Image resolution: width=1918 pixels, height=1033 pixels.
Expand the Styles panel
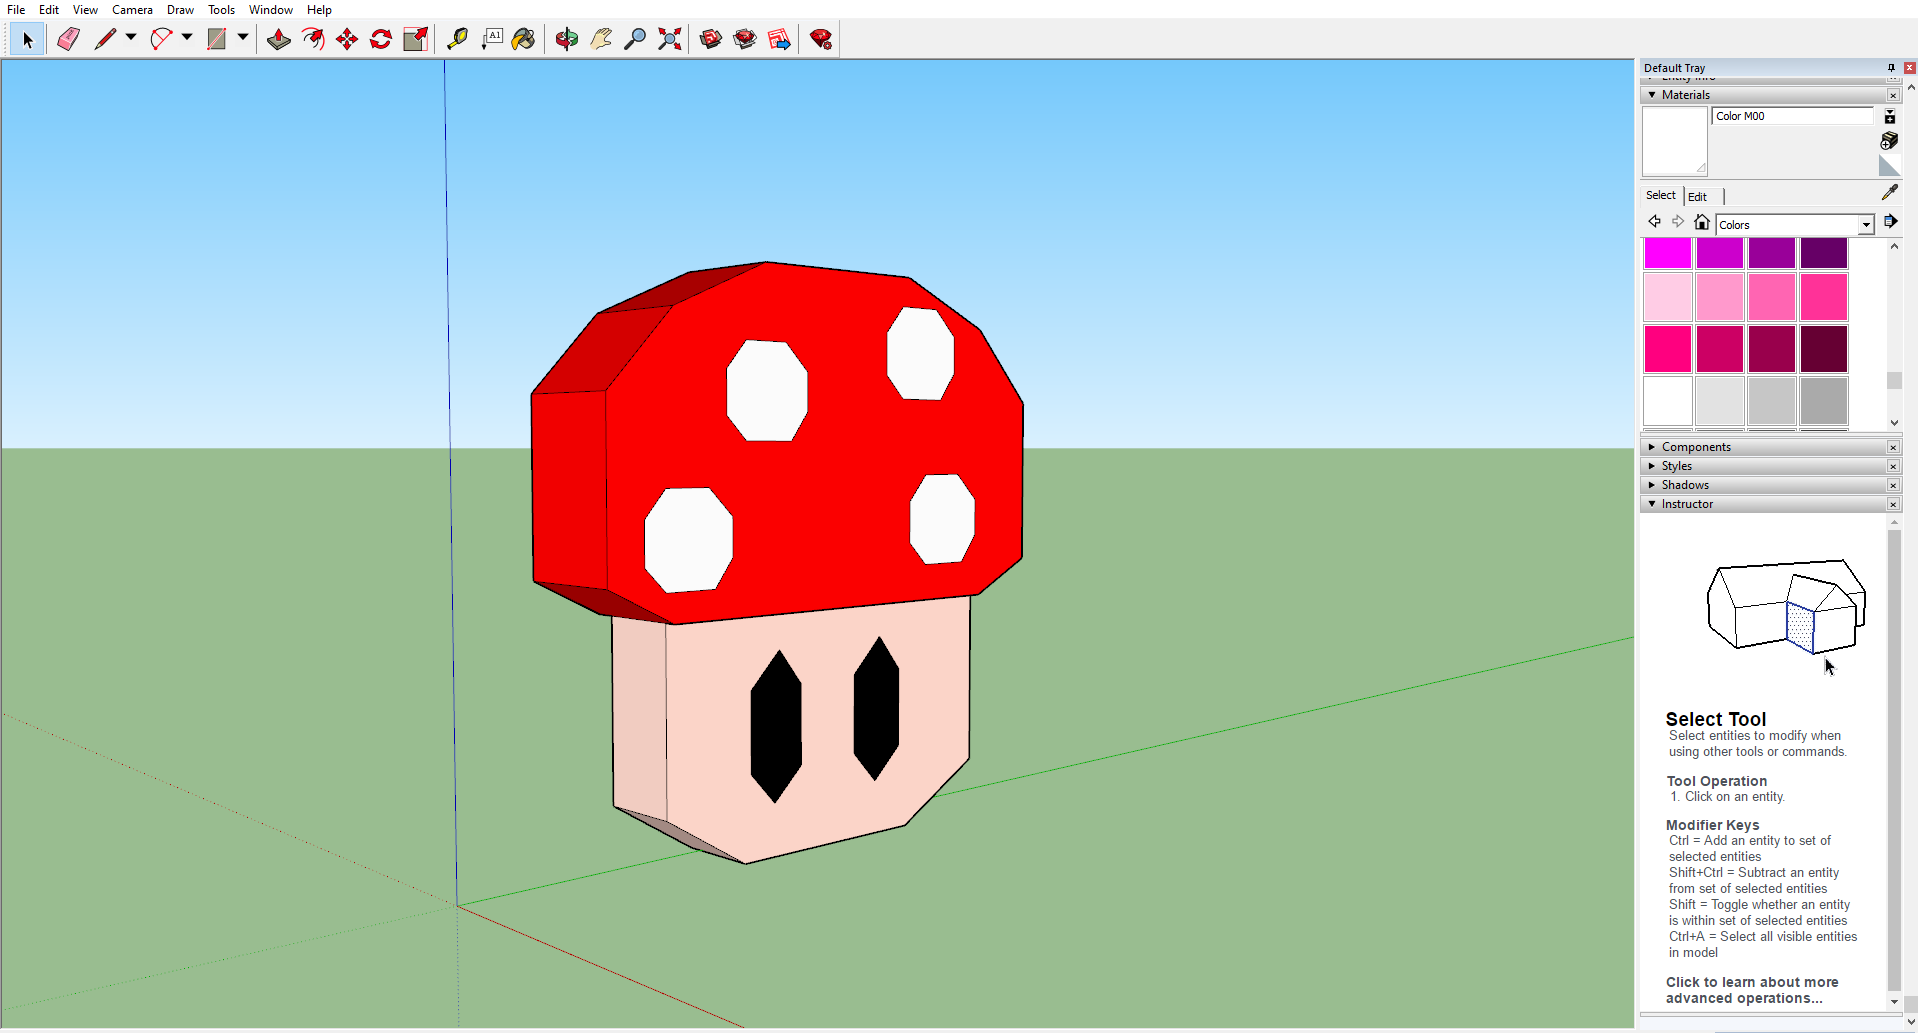(1652, 466)
